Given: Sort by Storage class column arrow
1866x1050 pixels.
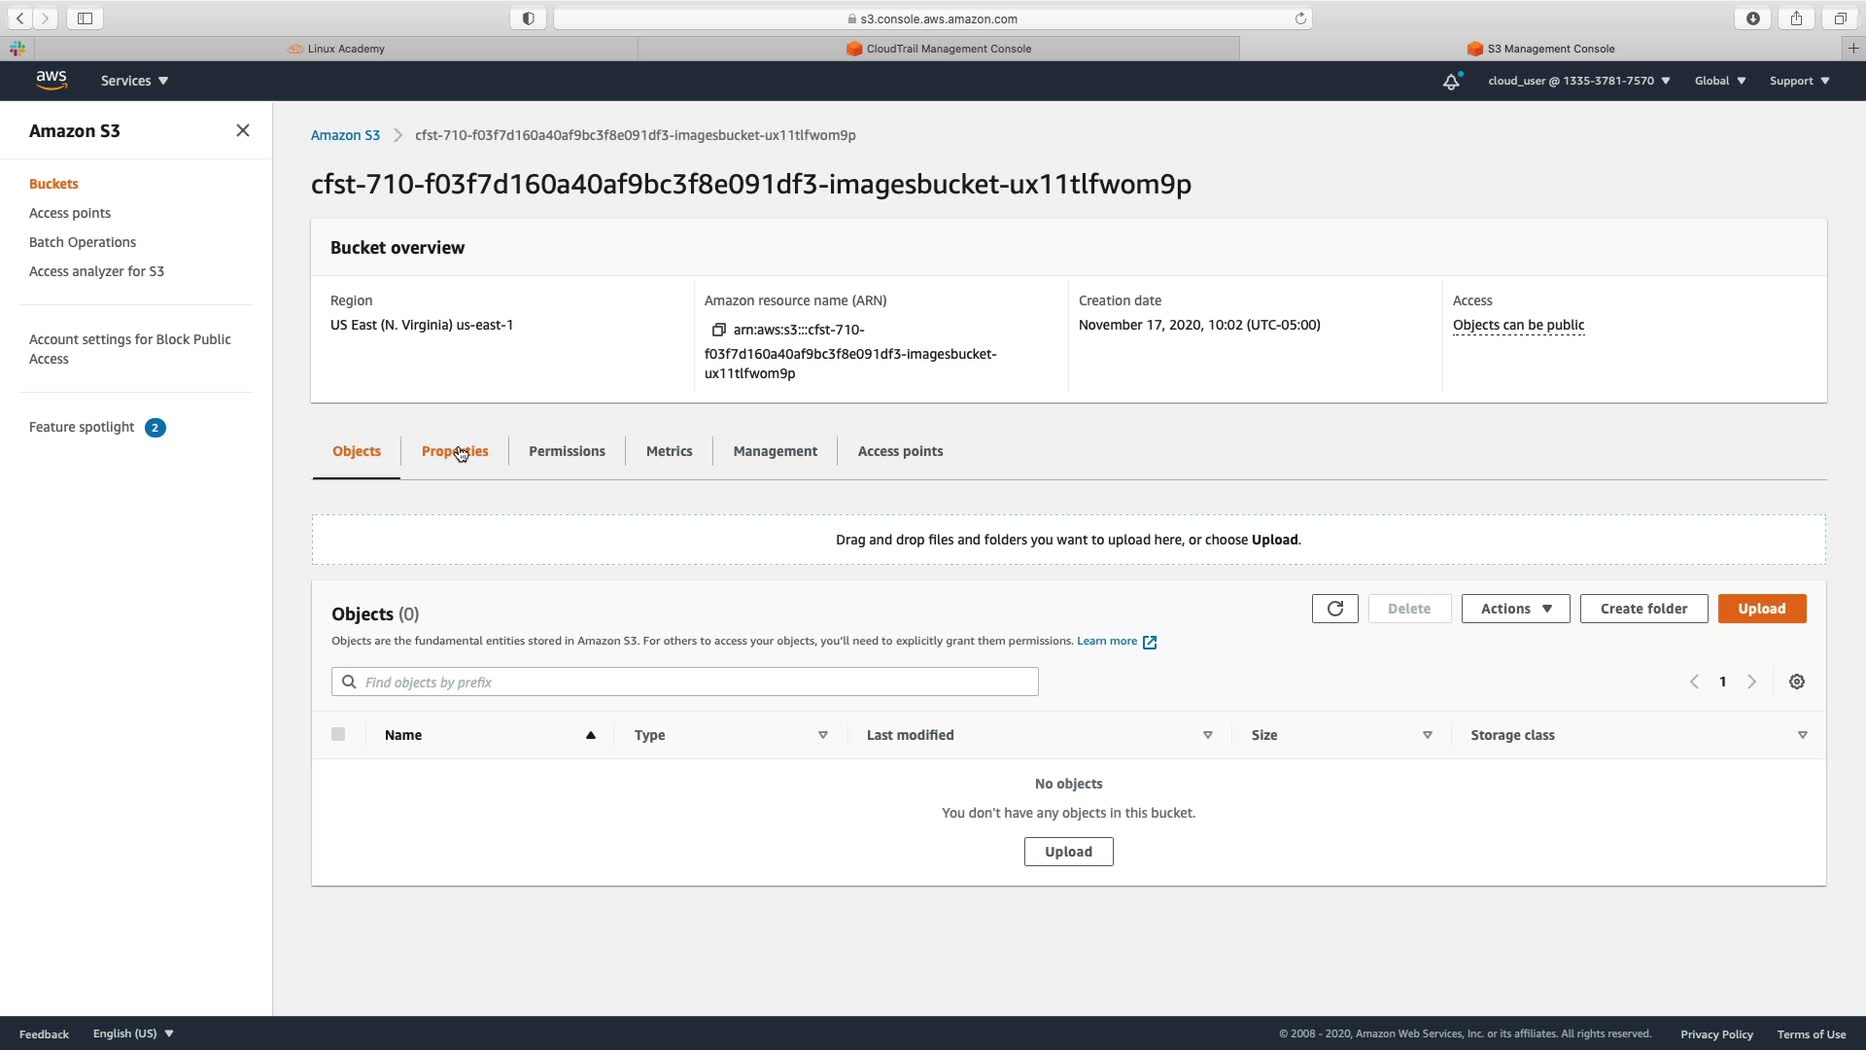Looking at the screenshot, I should [x=1803, y=735].
